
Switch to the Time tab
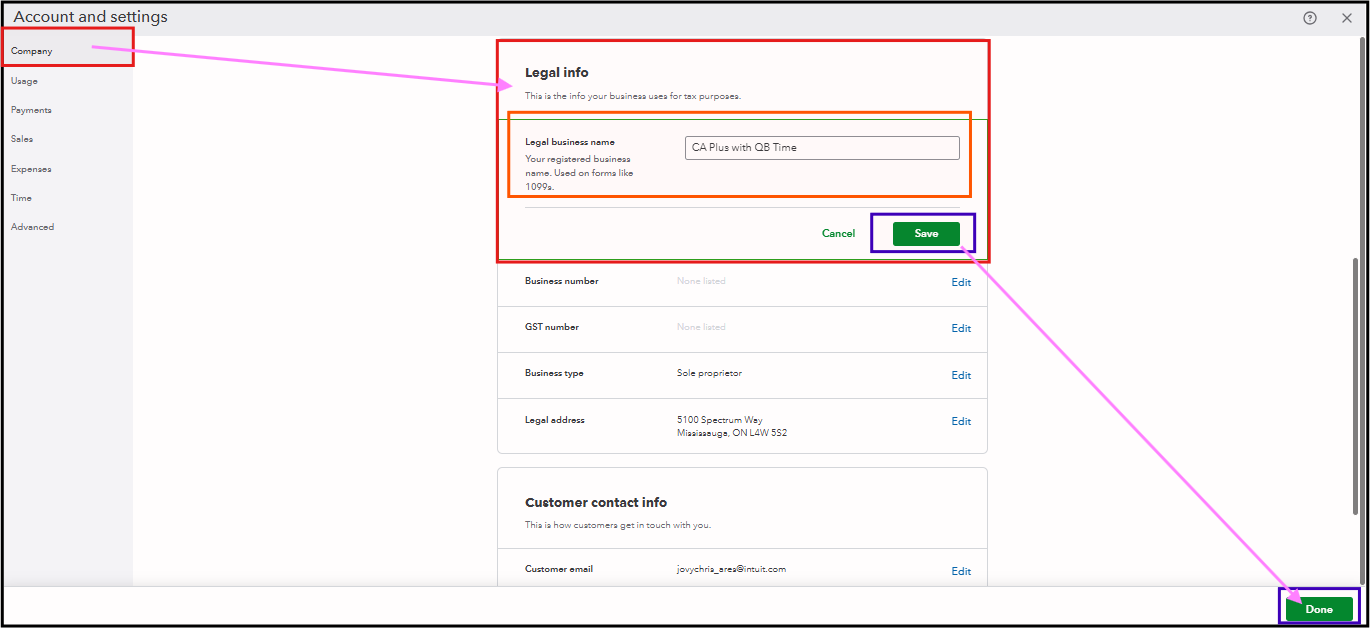(21, 198)
